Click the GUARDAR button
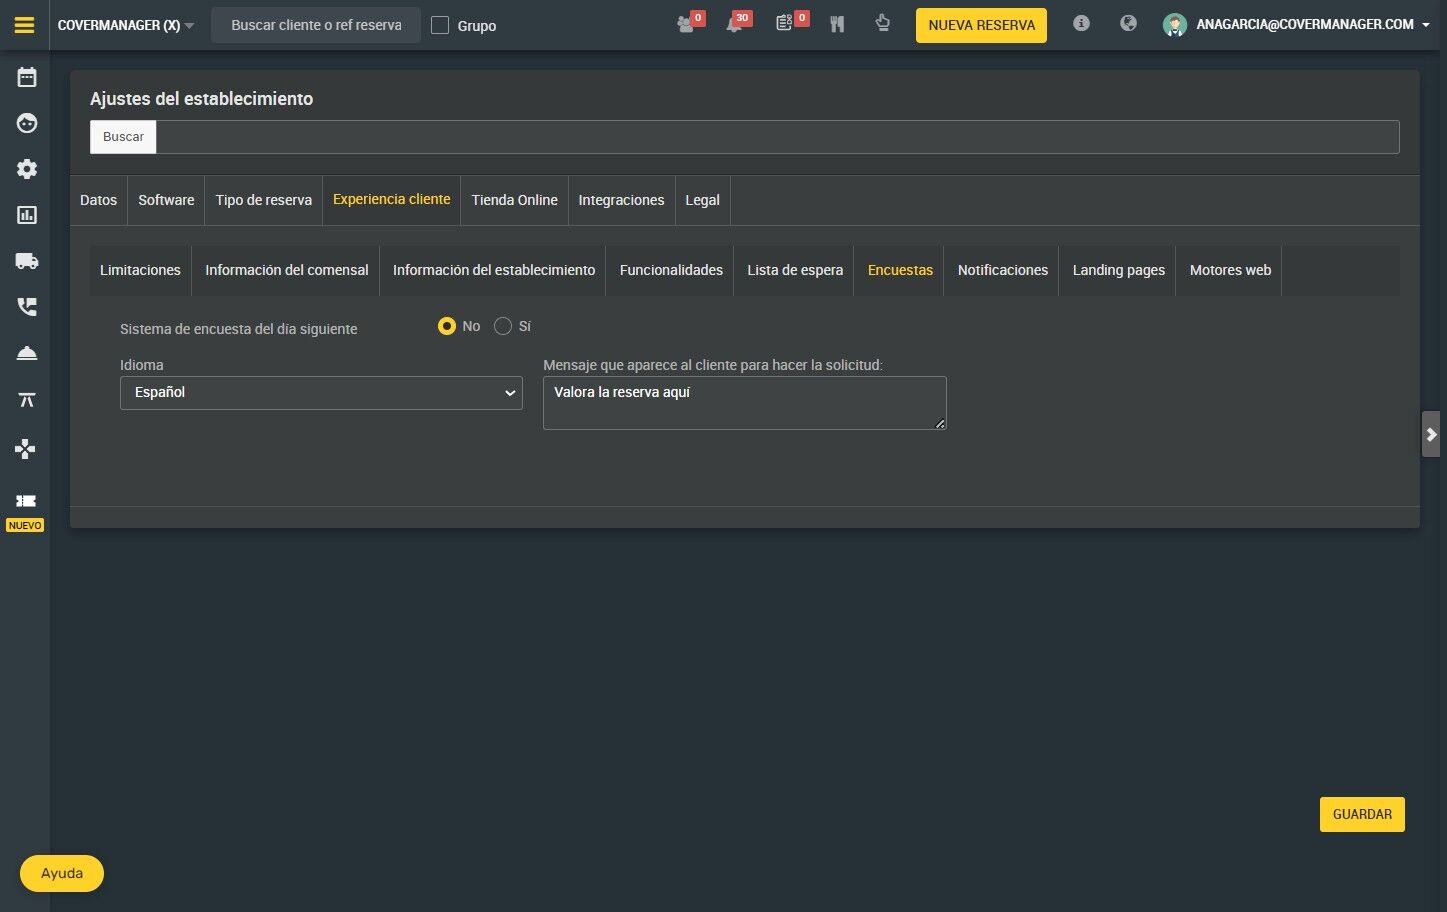 [x=1362, y=814]
